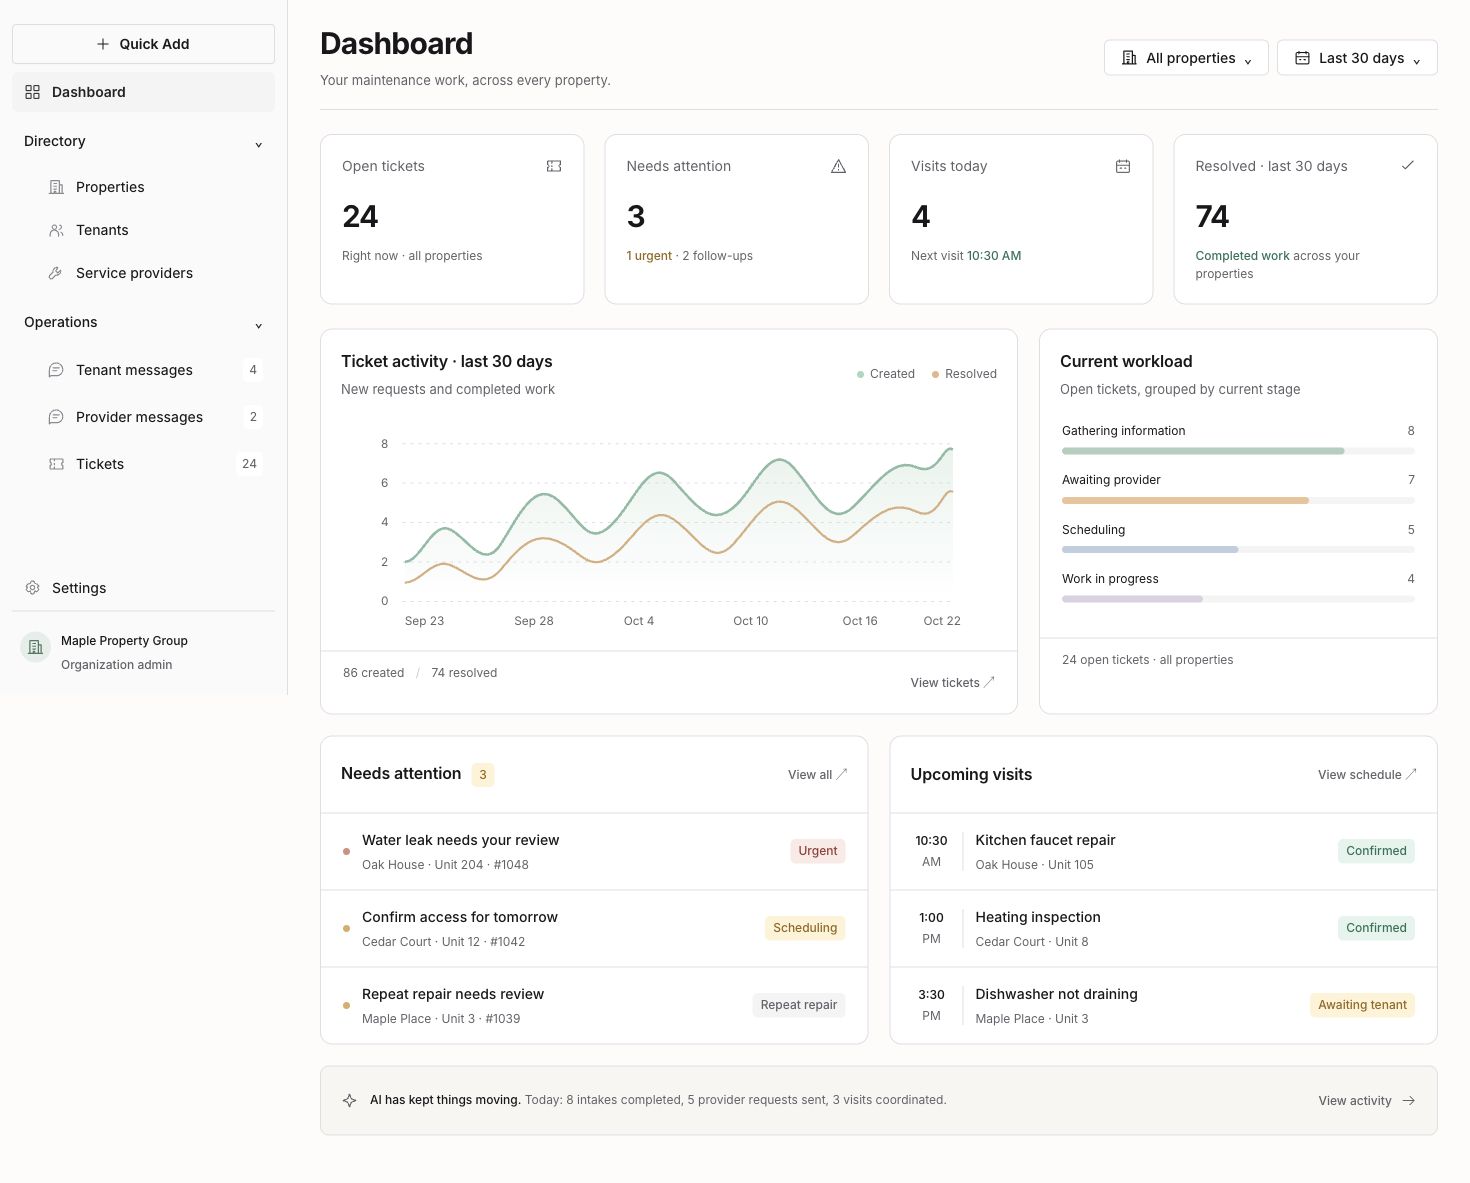Click the Repeat repair tag
This screenshot has height=1183, width=1470.
(x=799, y=1005)
